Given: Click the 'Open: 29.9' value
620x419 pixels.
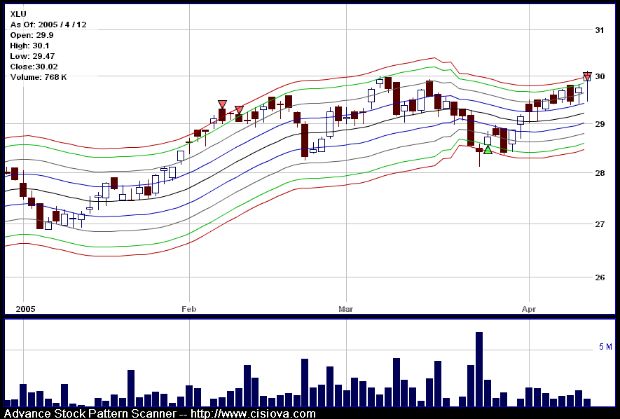Looking at the screenshot, I should pyautogui.click(x=32, y=35).
